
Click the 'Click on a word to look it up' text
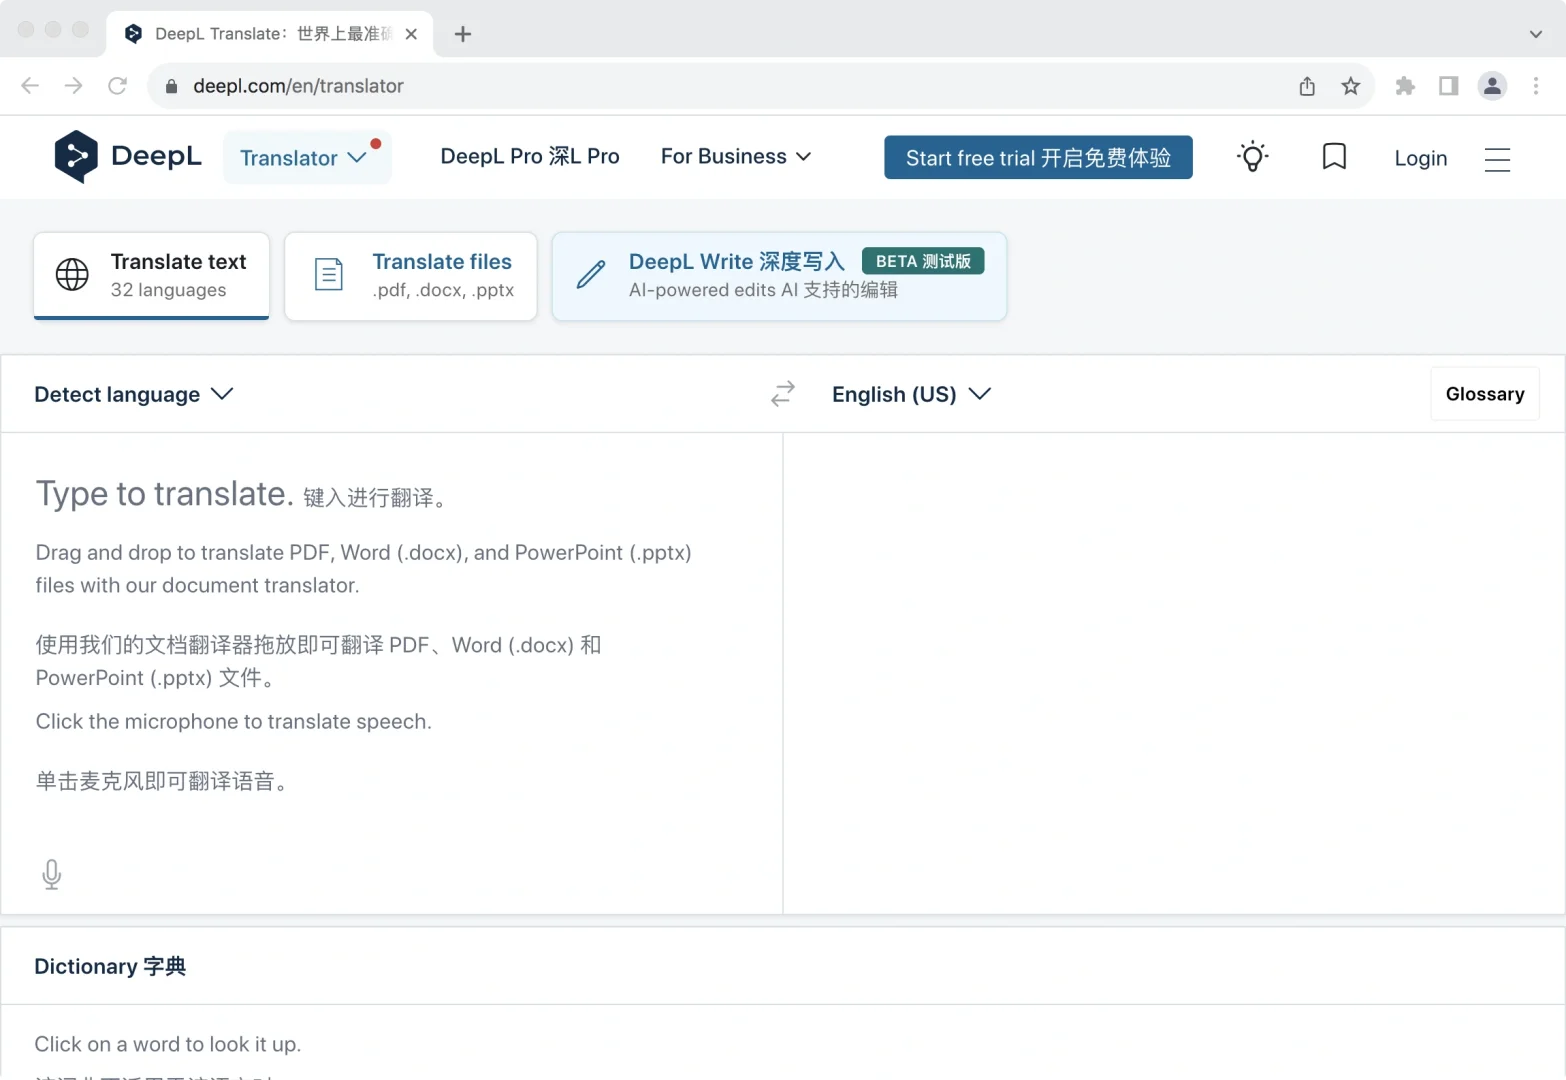click(x=167, y=1044)
